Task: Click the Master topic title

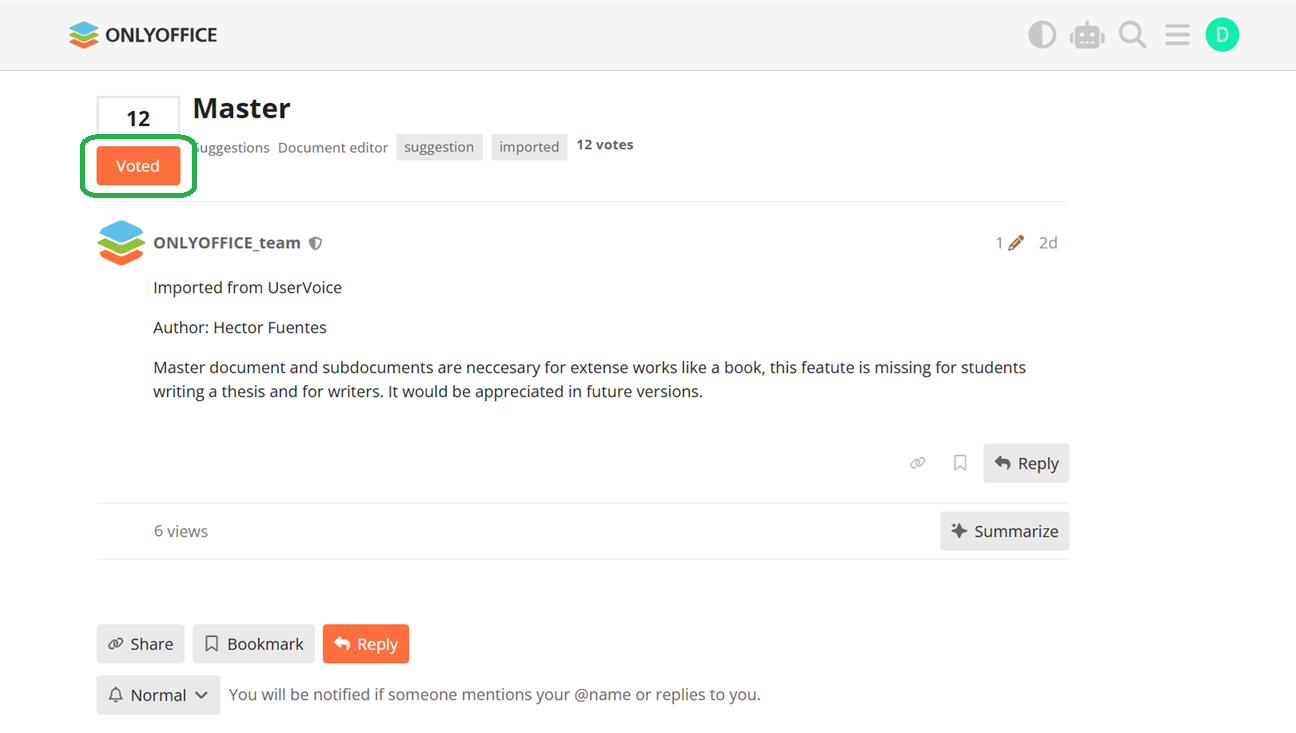Action: 242,108
